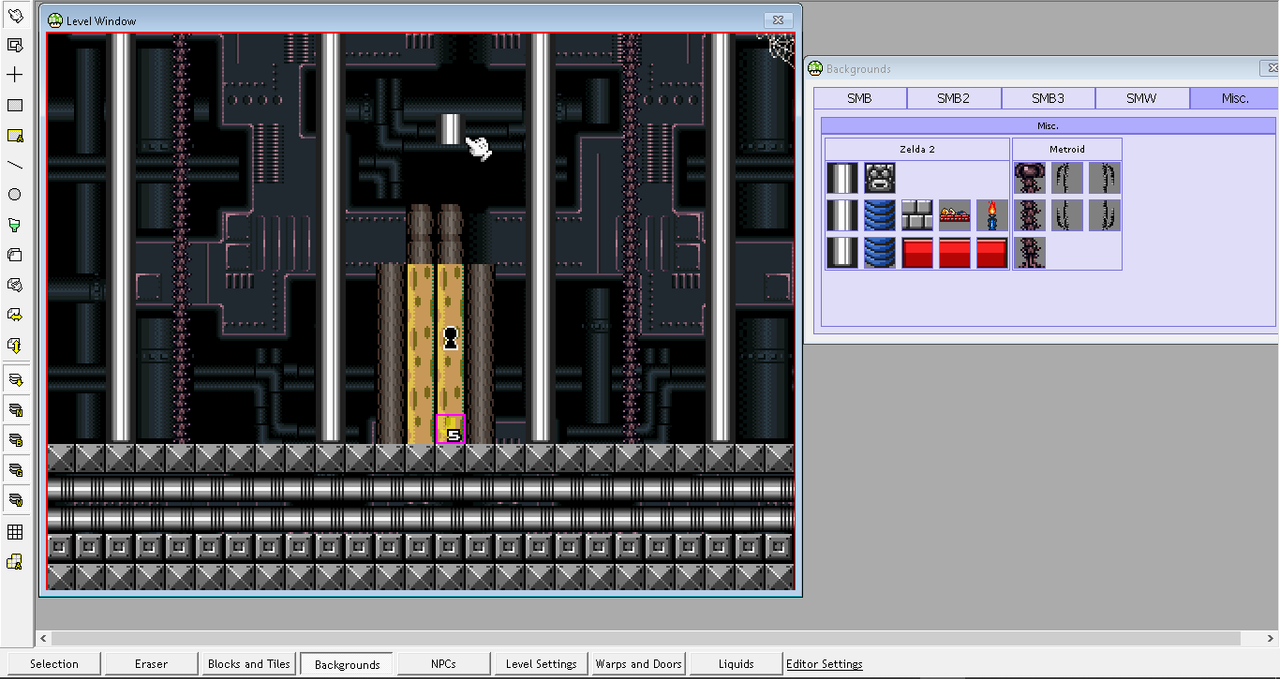The height and width of the screenshot is (679, 1280).
Task: Select the crosshair tool in left toolbar
Action: [15, 75]
